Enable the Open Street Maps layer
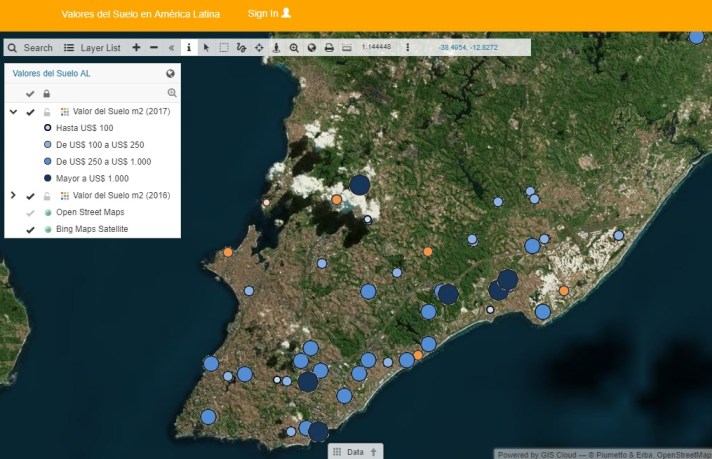This screenshot has height=459, width=712. pos(31,212)
